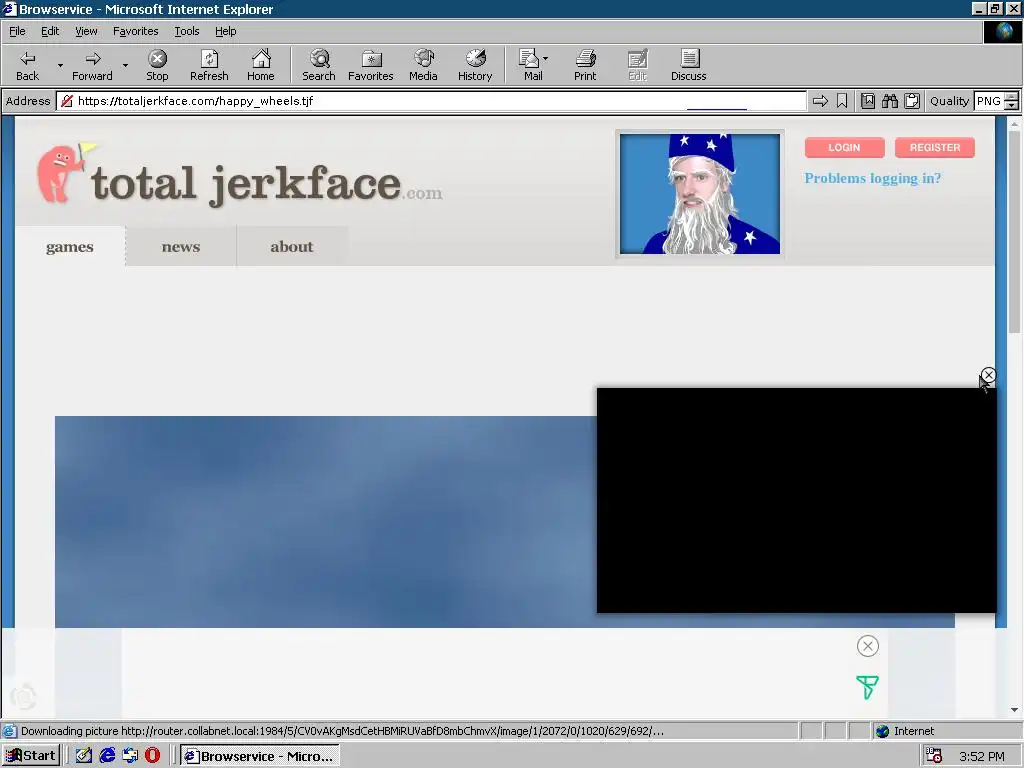Decrease Quality with the down spinner

pos(1012,105)
